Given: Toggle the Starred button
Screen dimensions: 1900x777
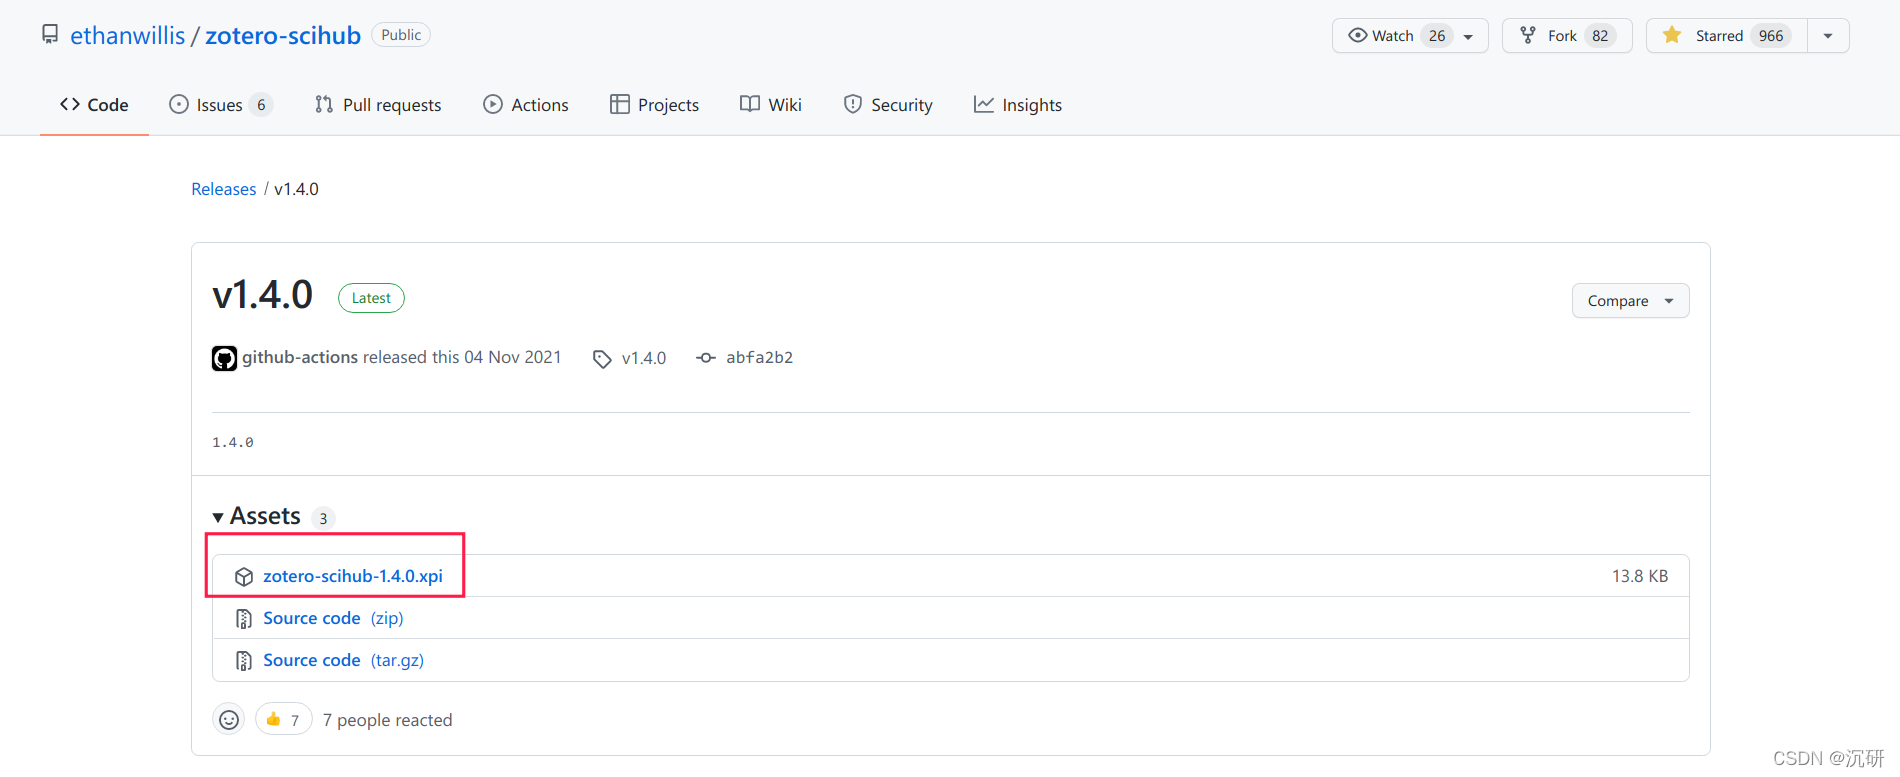Looking at the screenshot, I should (1727, 36).
